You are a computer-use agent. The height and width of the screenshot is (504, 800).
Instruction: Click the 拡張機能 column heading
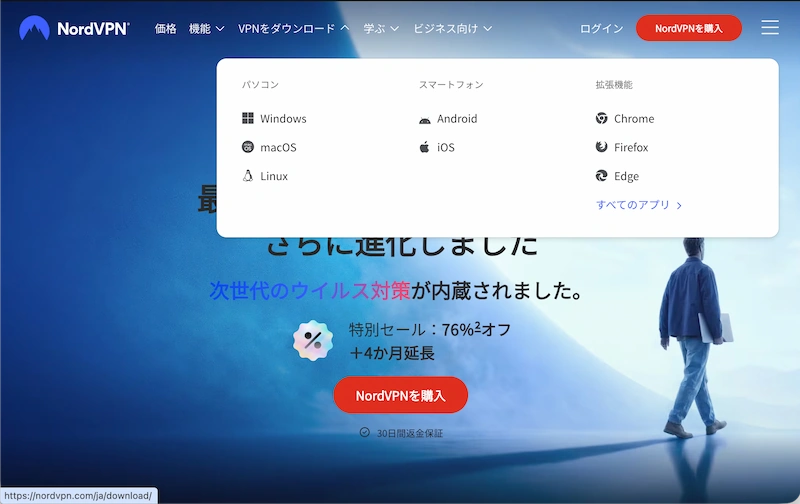pyautogui.click(x=614, y=85)
